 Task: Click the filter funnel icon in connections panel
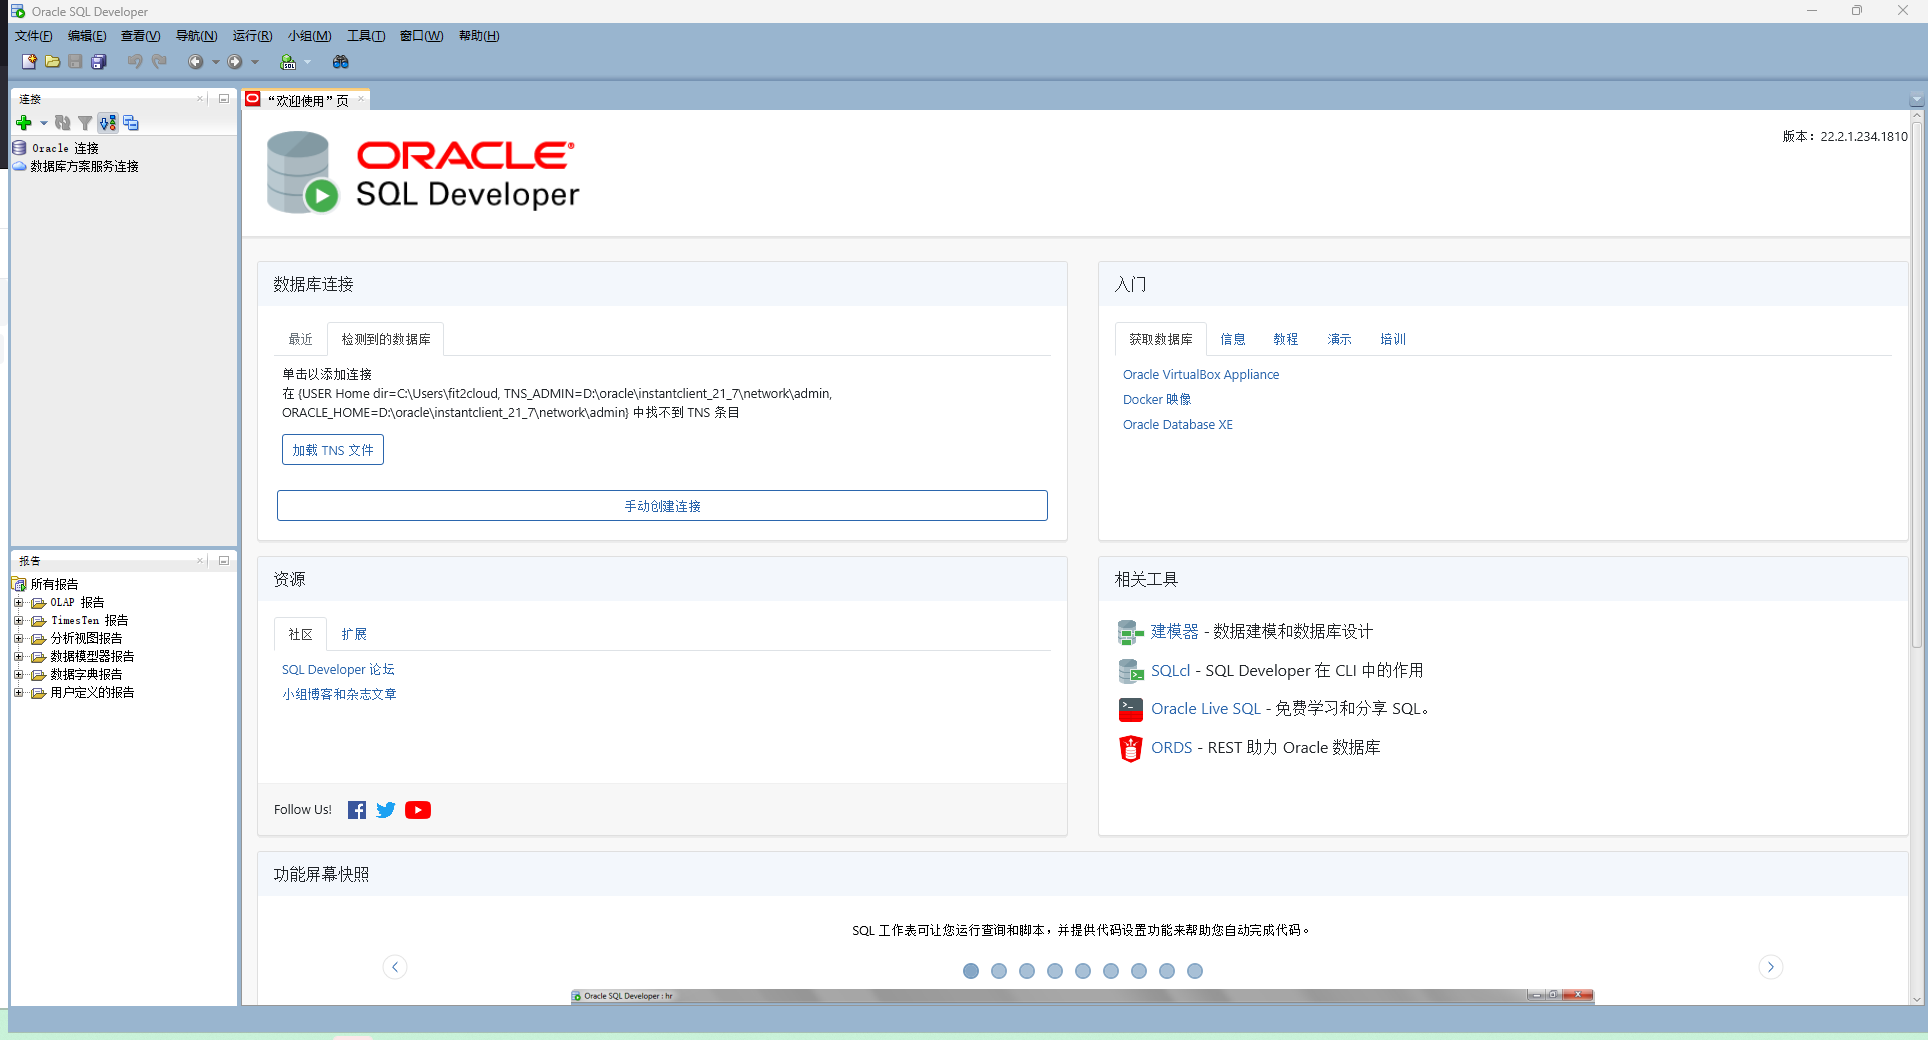click(x=85, y=123)
